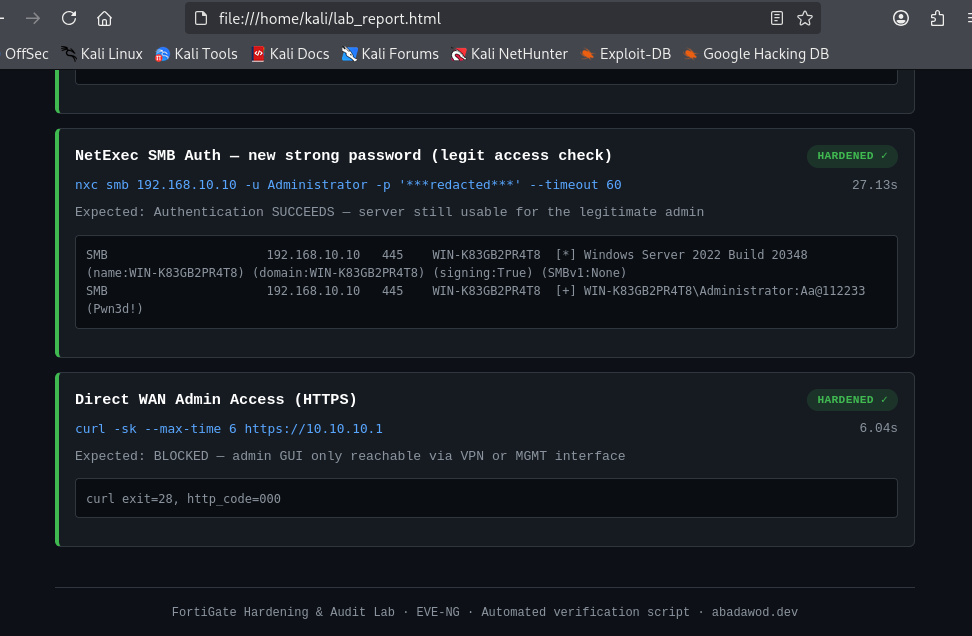Open the Firefox account menu
Screen dimensions: 972x636
click(901, 19)
